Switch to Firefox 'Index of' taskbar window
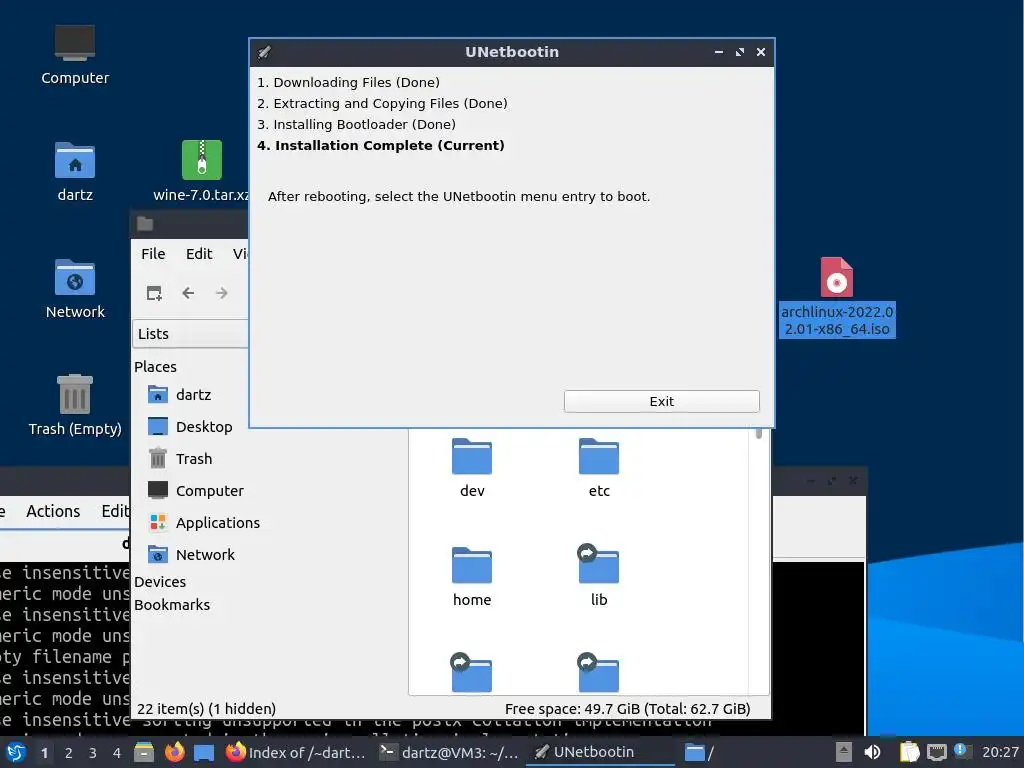This screenshot has height=768, width=1024. [295, 752]
